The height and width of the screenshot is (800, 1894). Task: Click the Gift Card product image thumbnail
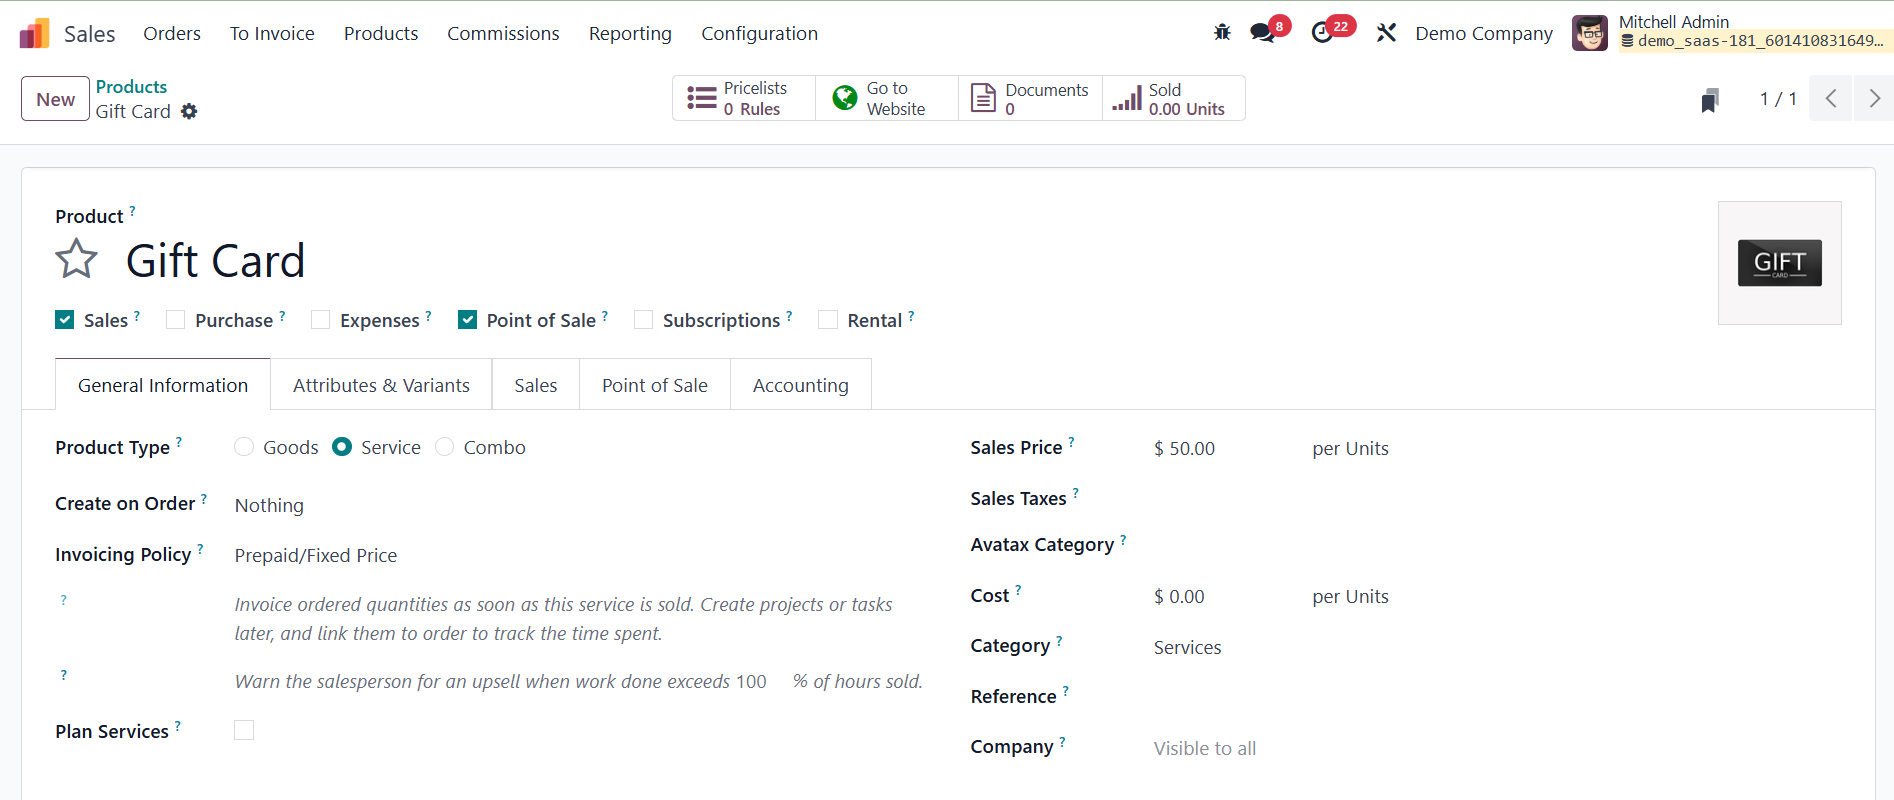click(1779, 263)
